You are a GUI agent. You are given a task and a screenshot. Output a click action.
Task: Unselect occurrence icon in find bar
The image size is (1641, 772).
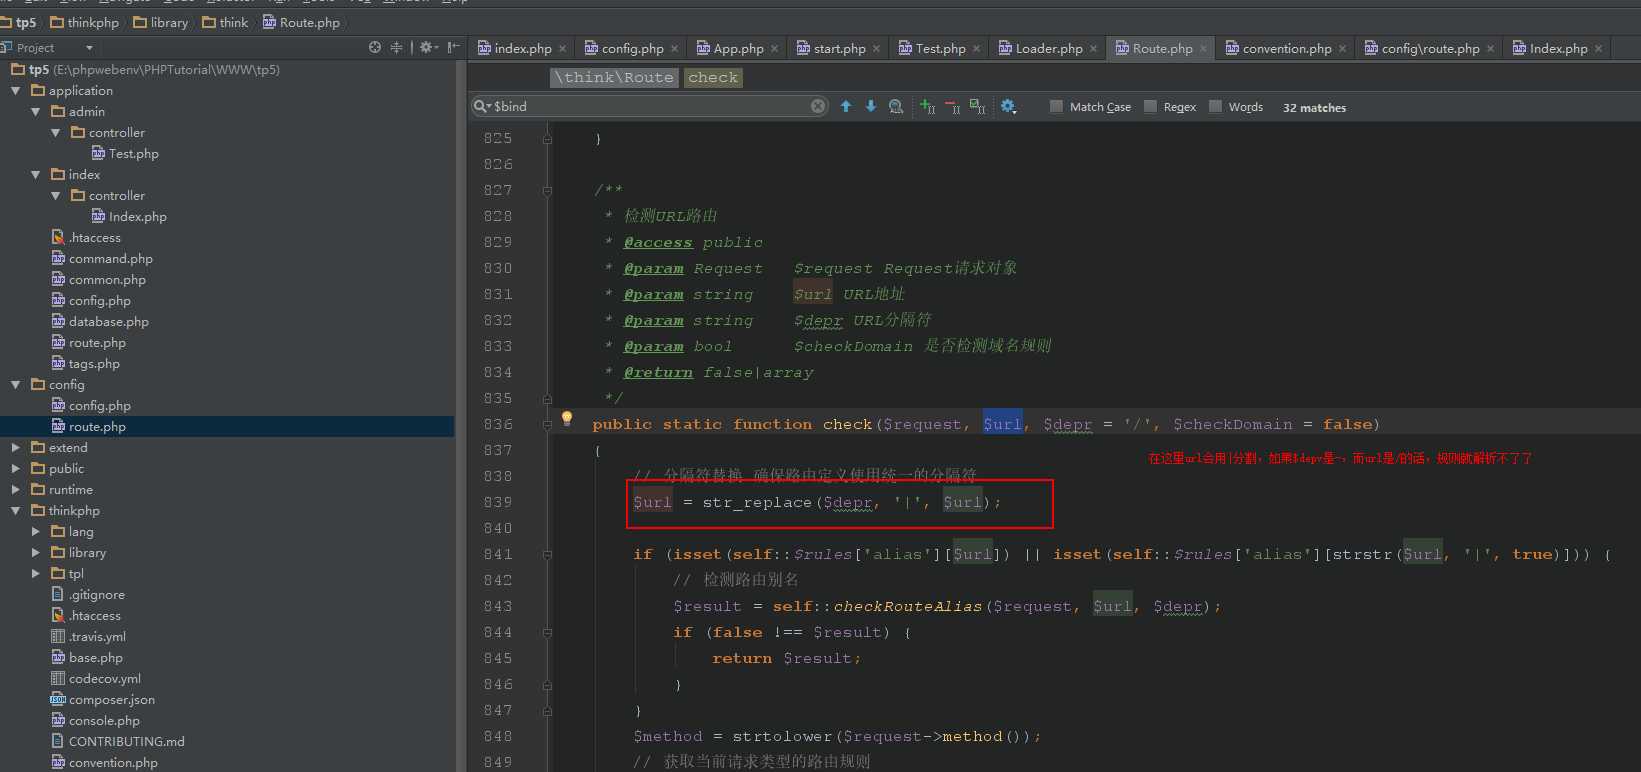click(x=953, y=106)
